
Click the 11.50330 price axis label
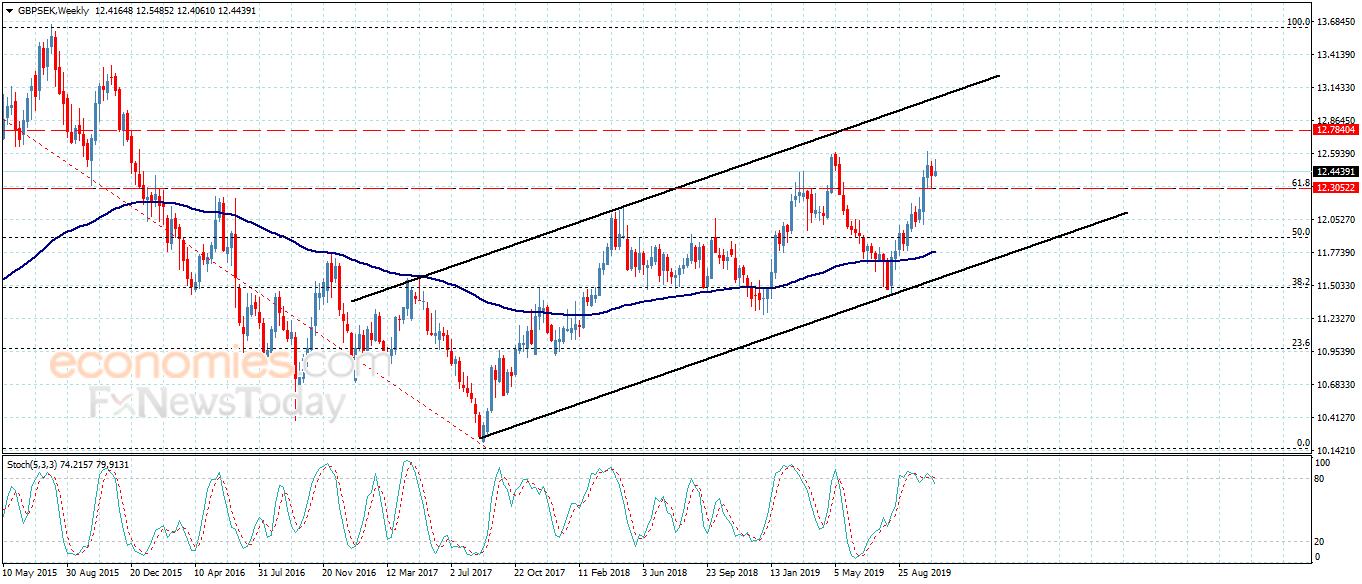click(1337, 286)
